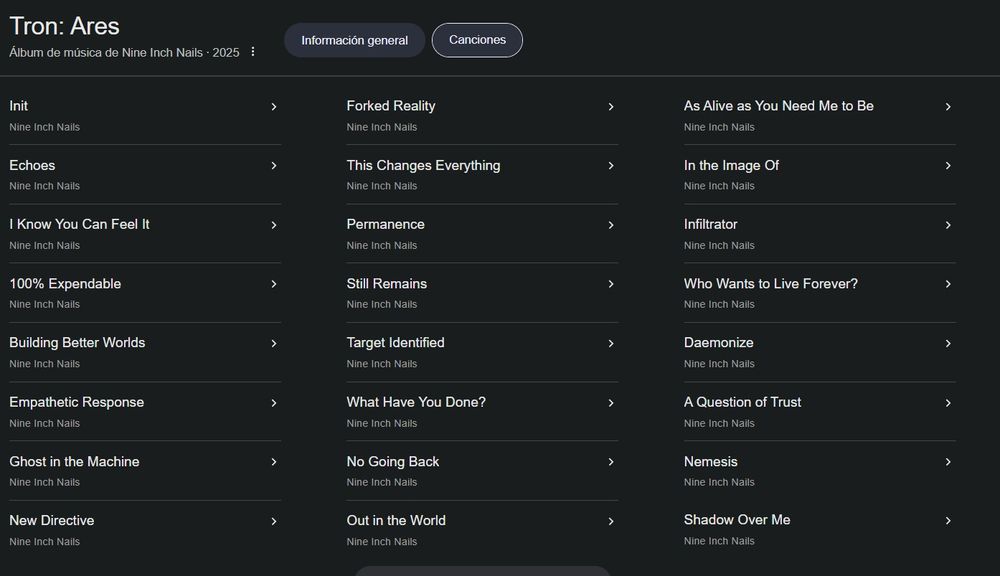Select the track Who Wants to Live Forever?

click(x=770, y=284)
